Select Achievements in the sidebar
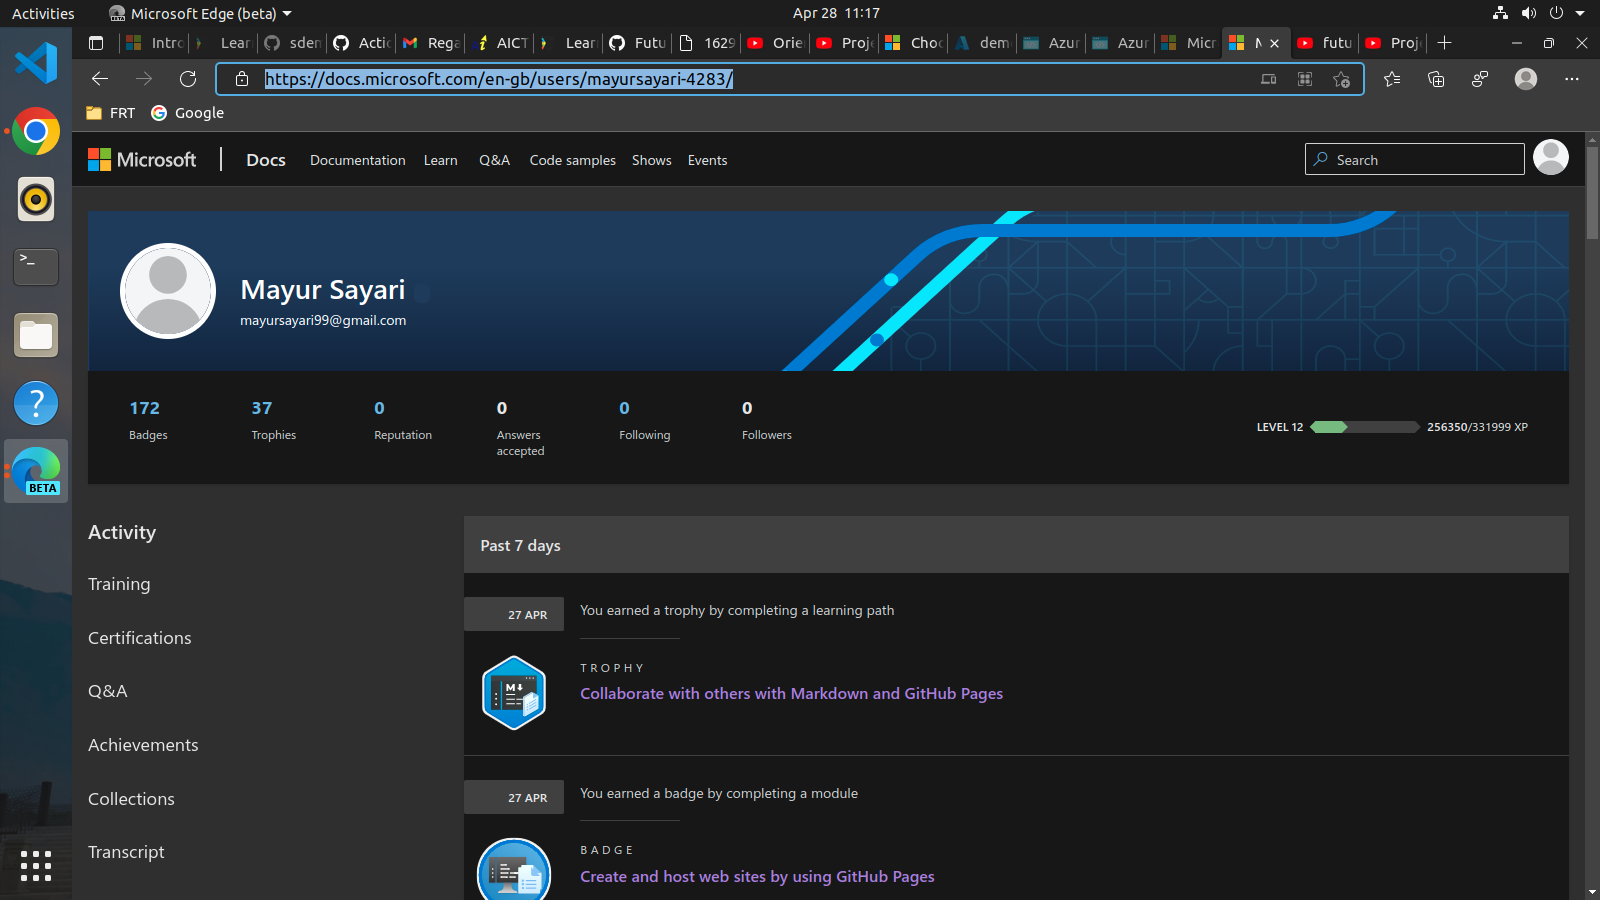The height and width of the screenshot is (900, 1600). coord(143,745)
